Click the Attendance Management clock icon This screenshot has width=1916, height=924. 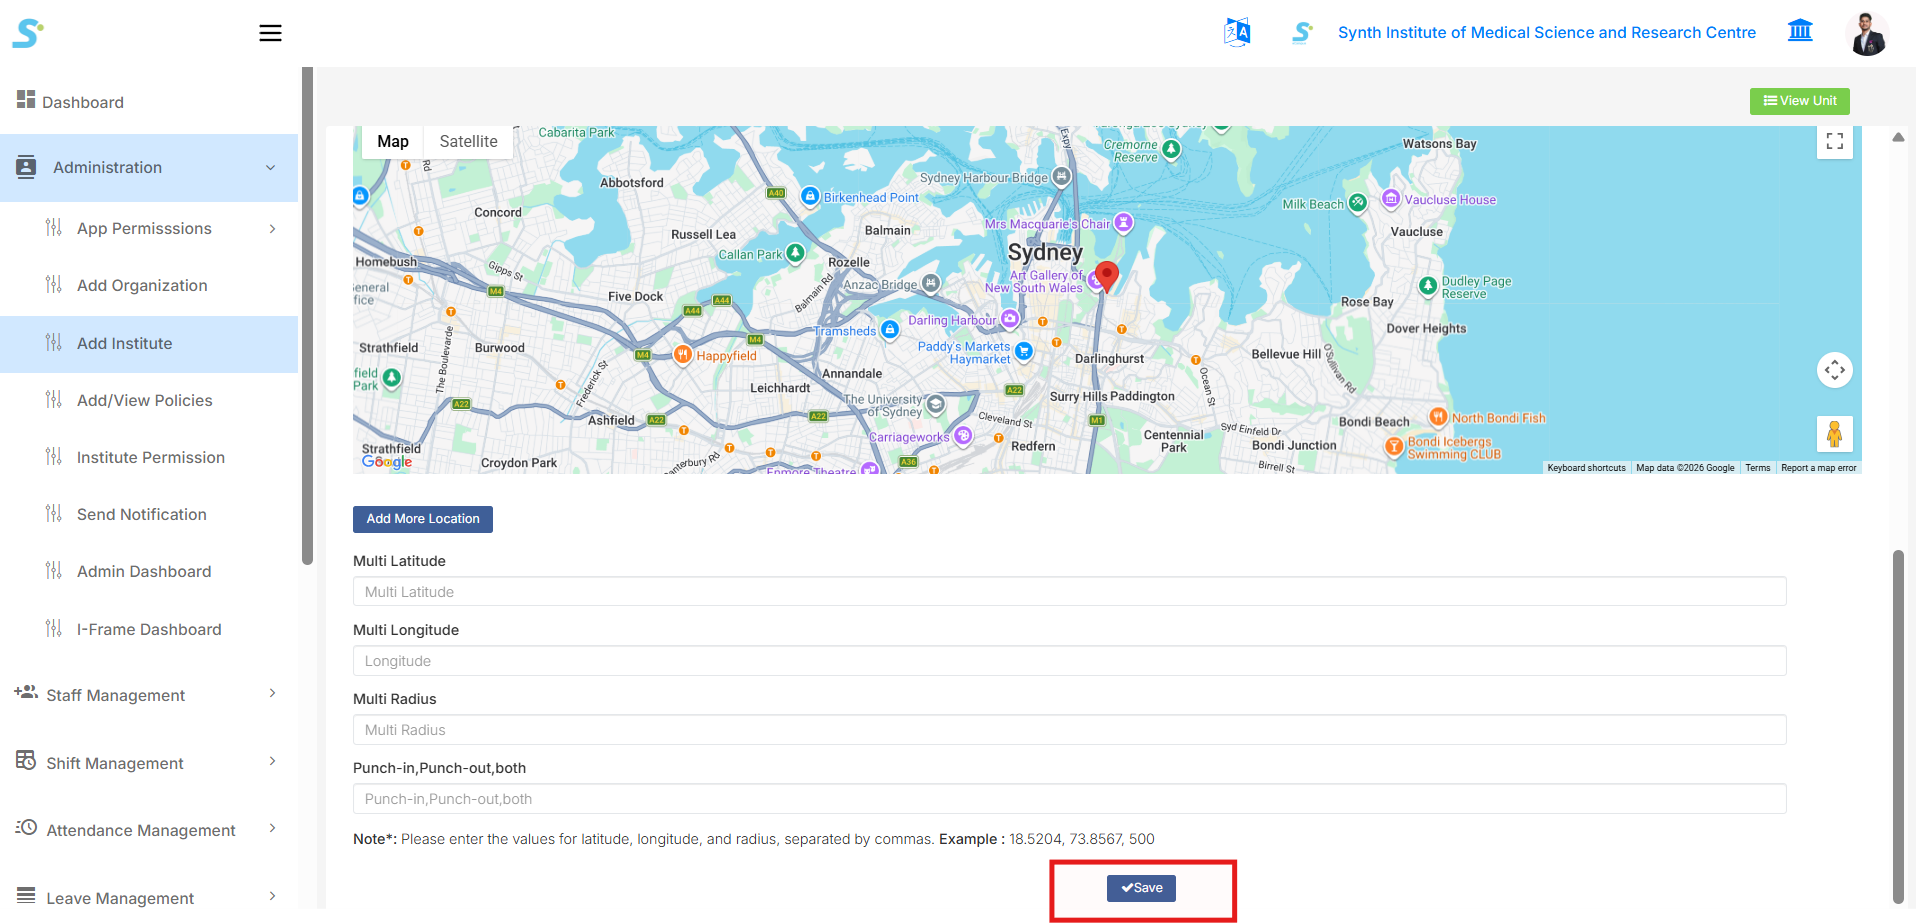26,828
